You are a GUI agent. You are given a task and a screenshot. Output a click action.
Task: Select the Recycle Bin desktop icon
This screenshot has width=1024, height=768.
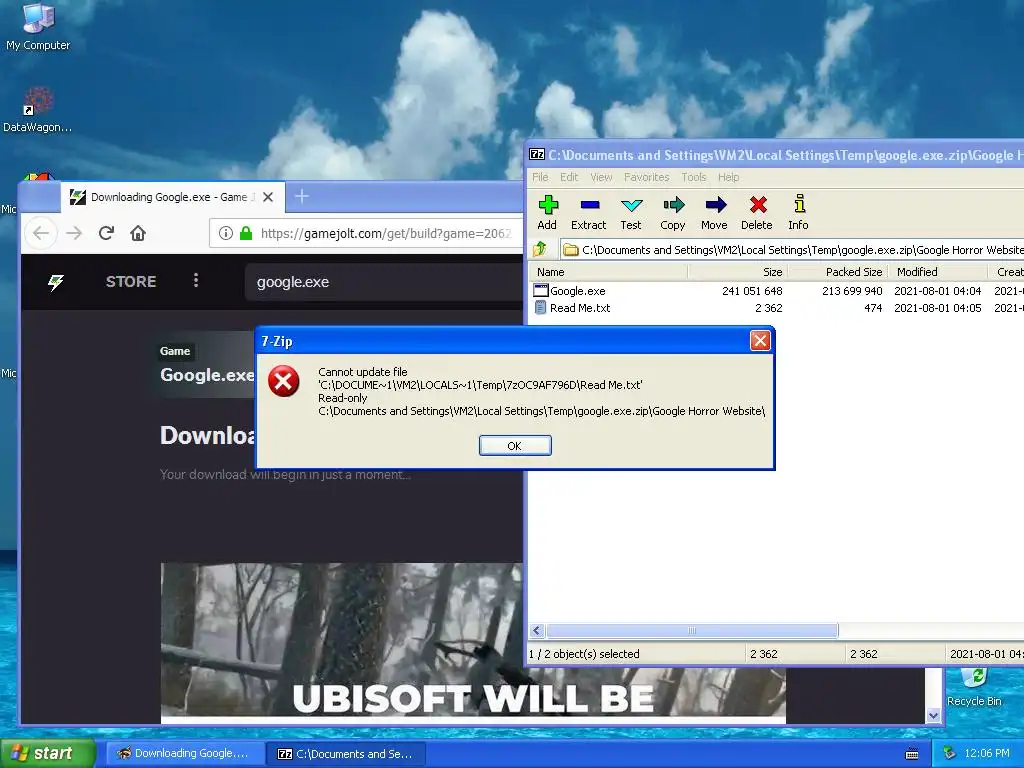pyautogui.click(x=974, y=687)
